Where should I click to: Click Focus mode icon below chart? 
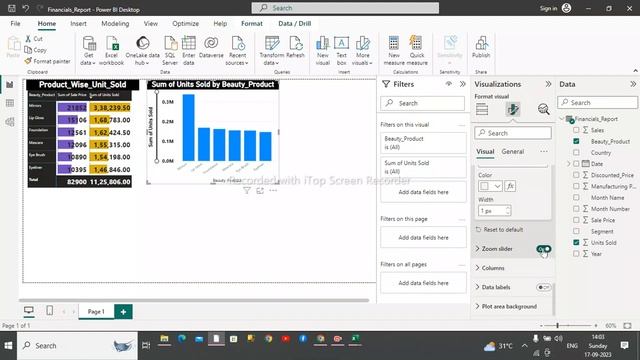[x=260, y=191]
